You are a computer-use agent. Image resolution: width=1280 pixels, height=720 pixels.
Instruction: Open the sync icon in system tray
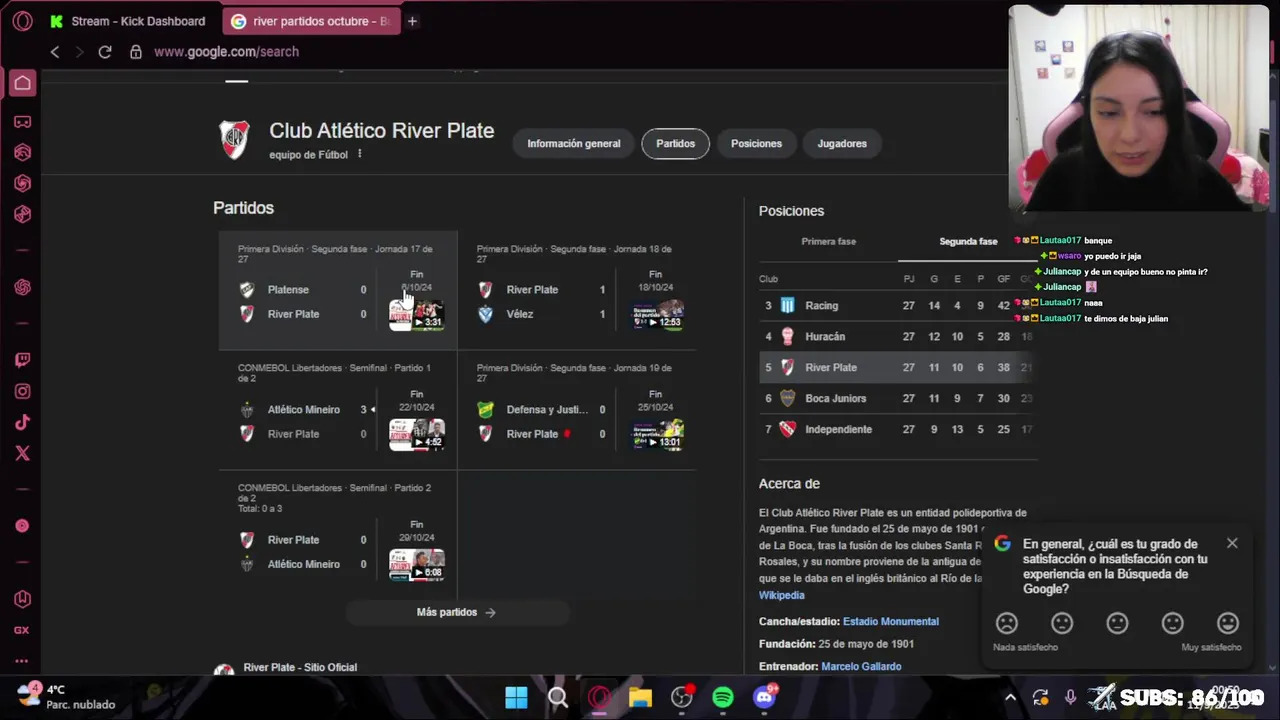point(1040,697)
